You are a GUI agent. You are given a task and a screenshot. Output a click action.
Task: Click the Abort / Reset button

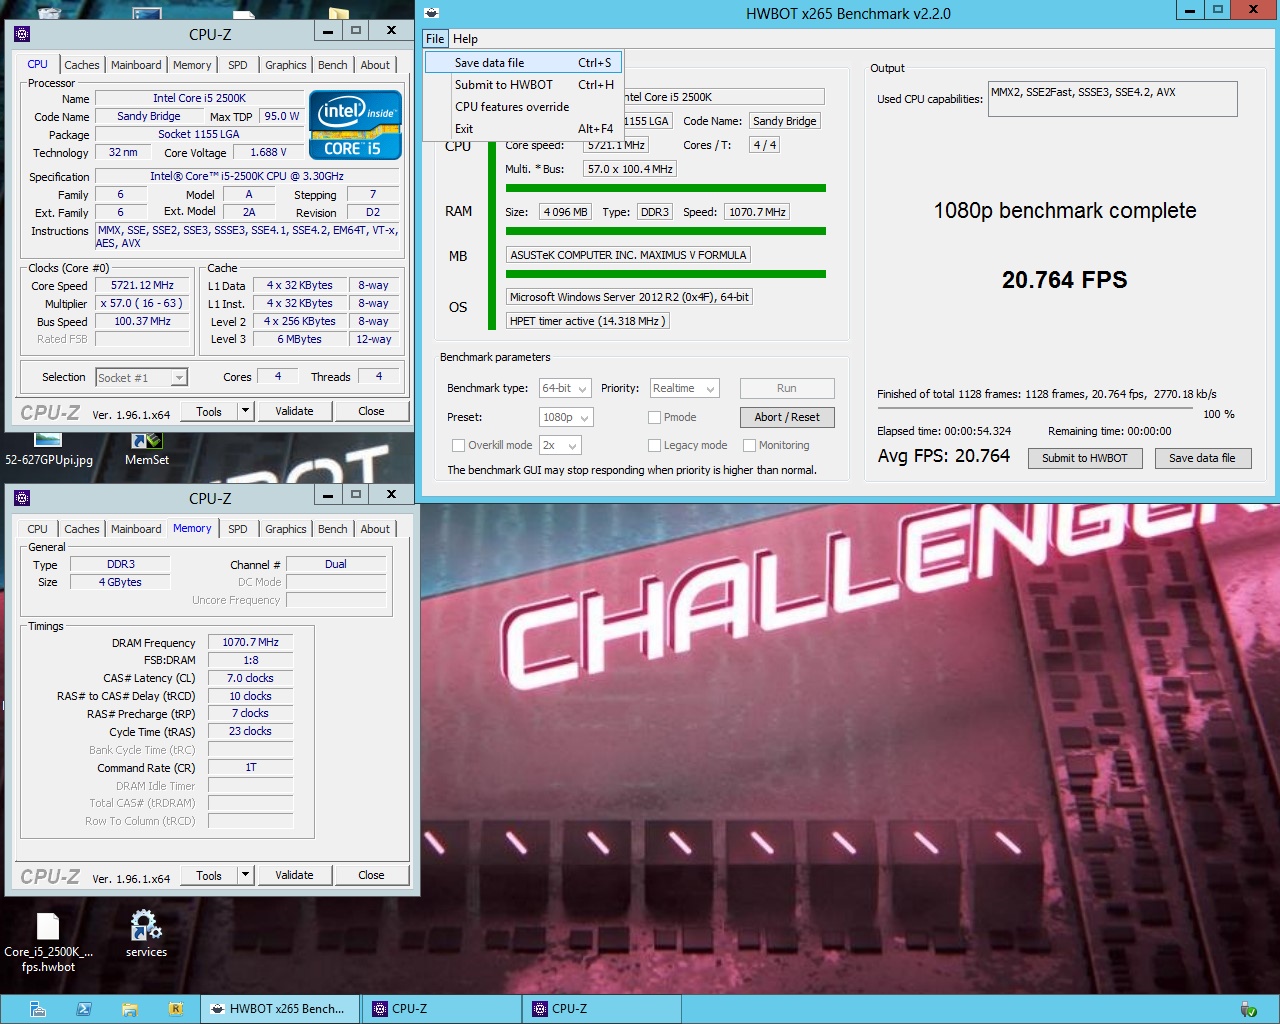(x=787, y=417)
